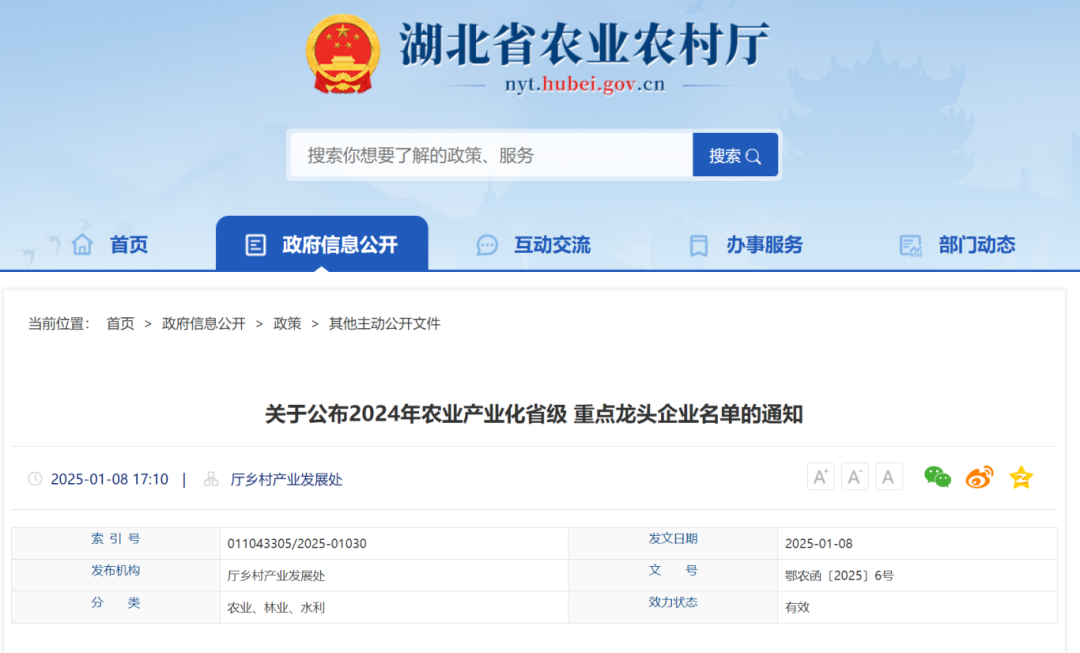Click the 搜索 search button
The image size is (1080, 653).
click(x=735, y=154)
